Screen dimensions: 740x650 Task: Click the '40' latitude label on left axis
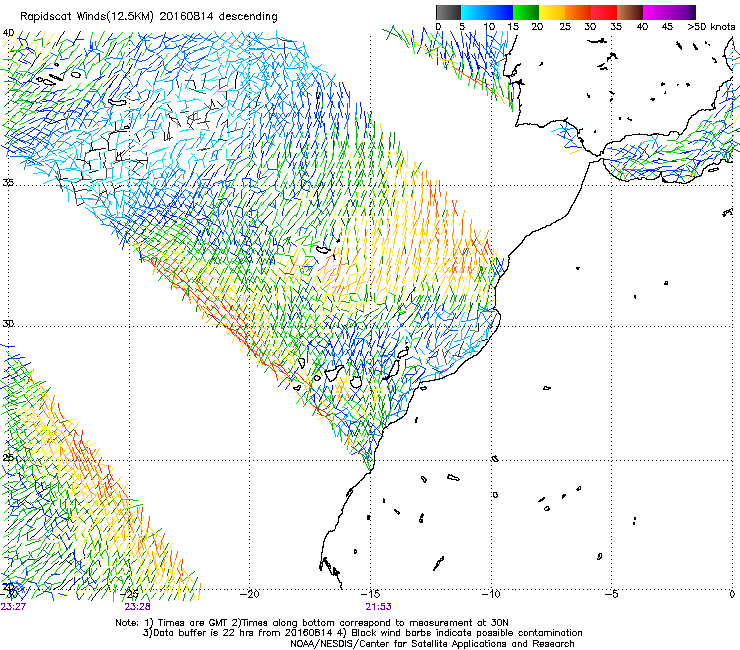(x=8, y=33)
